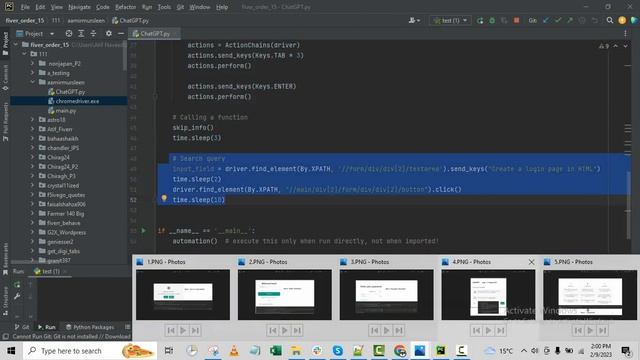Open the test (1) run configuration dropdown

pos(450,20)
